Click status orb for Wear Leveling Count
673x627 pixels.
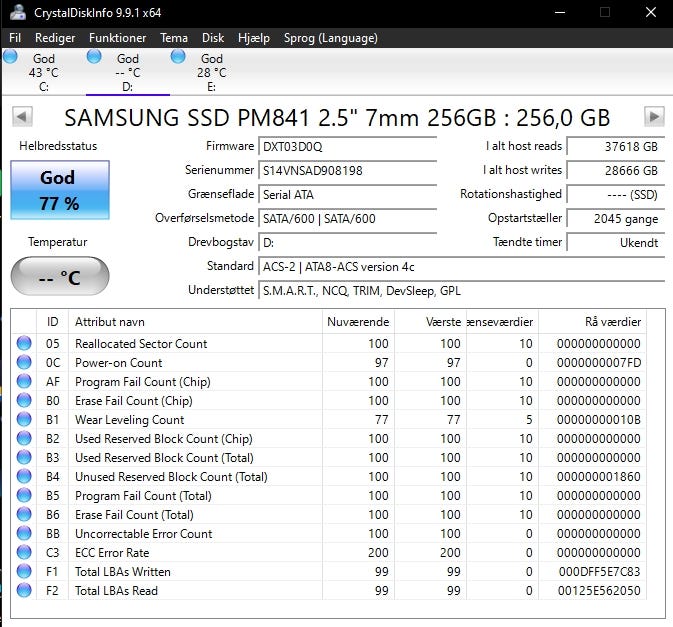(24, 419)
